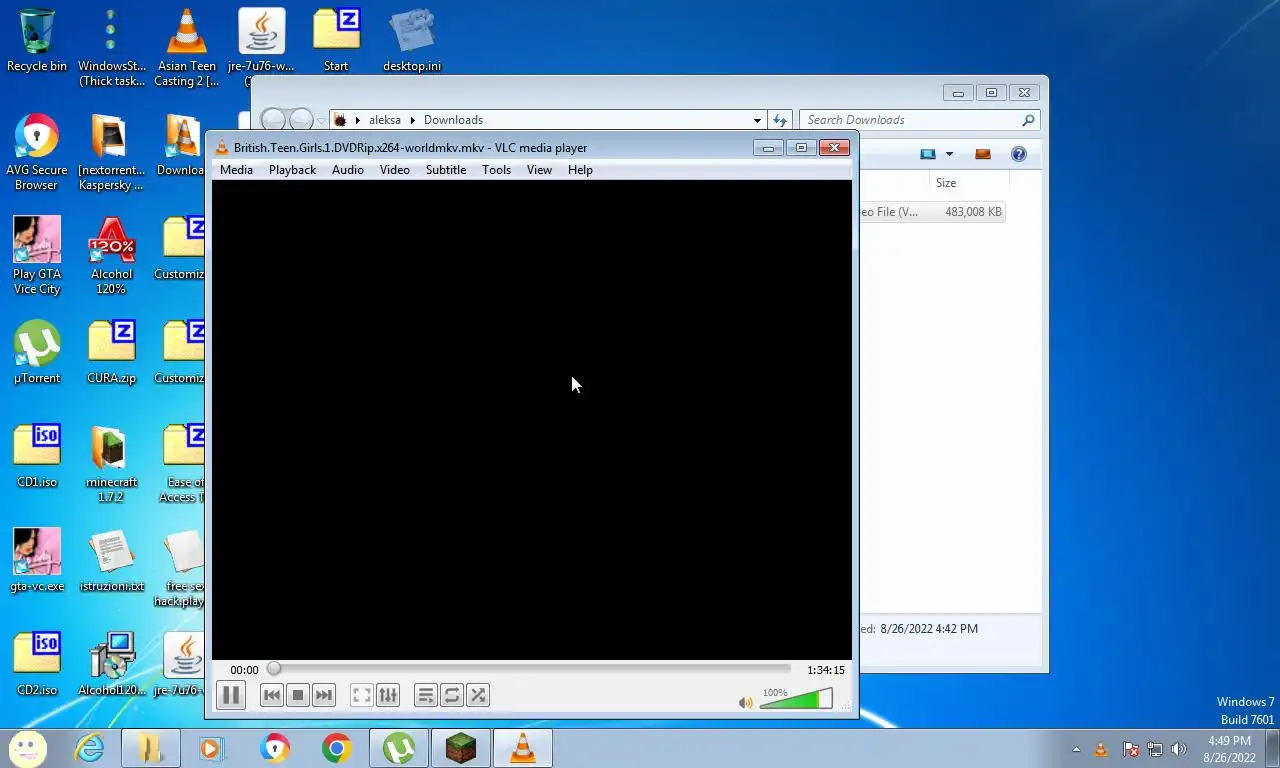Open the Tools menu
The height and width of the screenshot is (768, 1280).
(496, 170)
